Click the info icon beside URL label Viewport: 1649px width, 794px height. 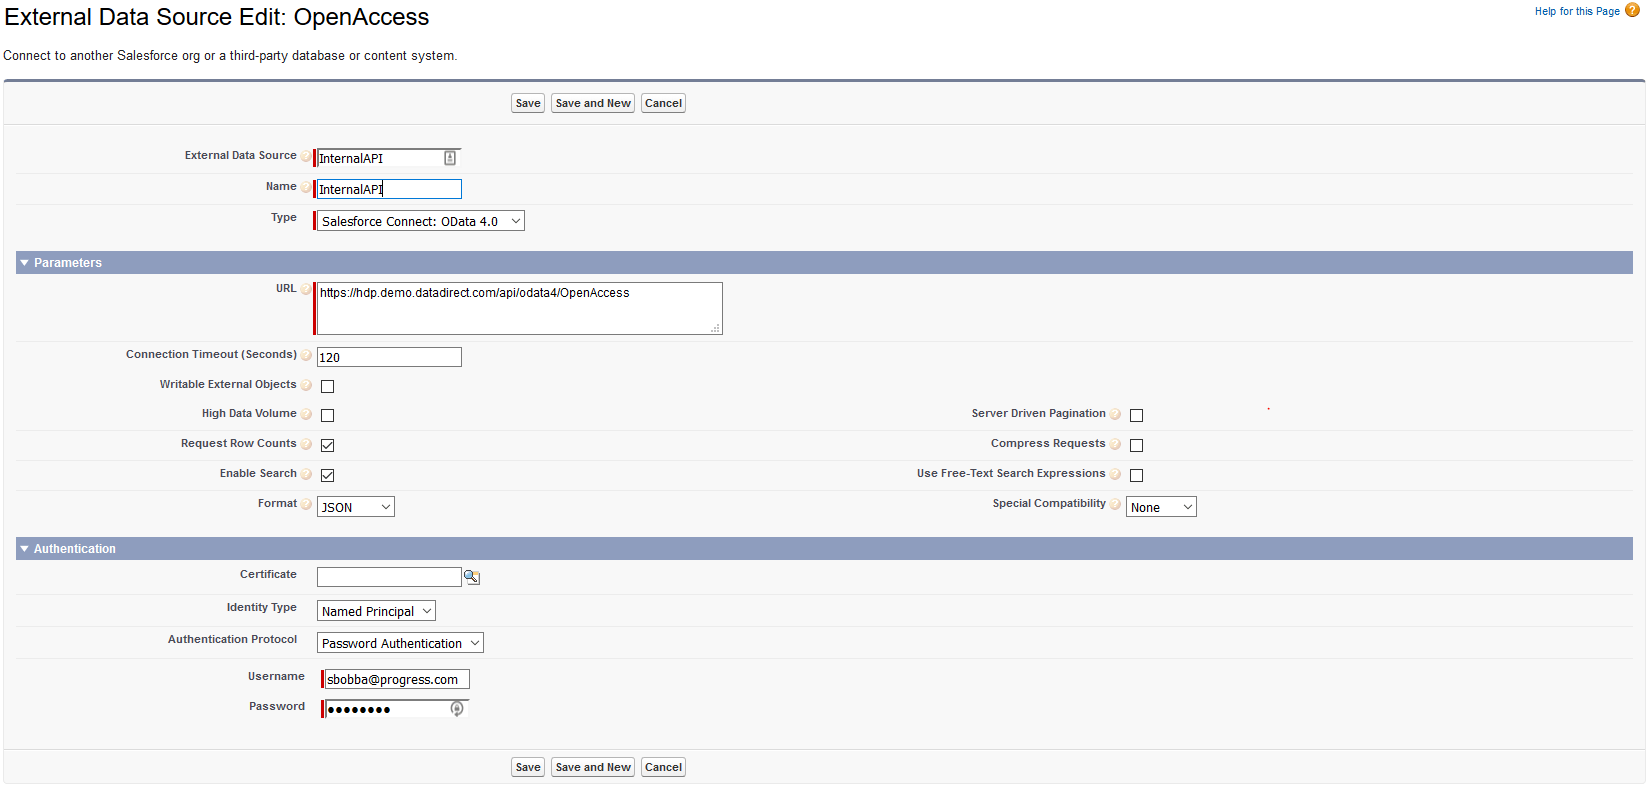click(306, 289)
